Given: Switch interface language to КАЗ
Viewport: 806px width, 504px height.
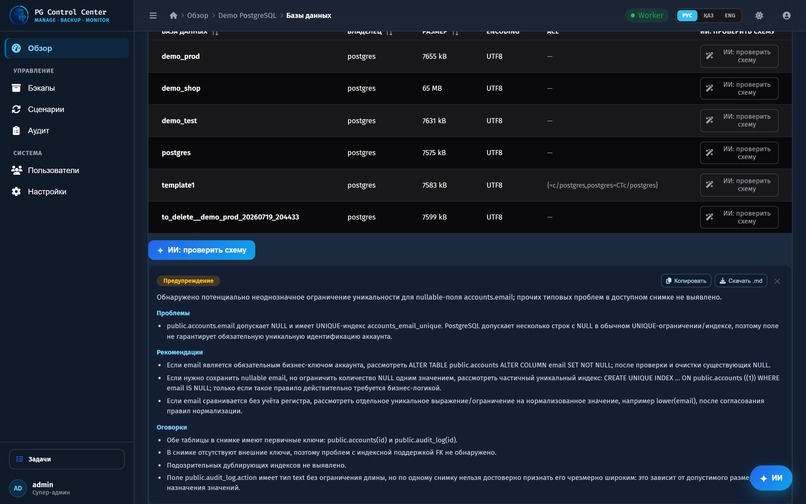Looking at the screenshot, I should coord(708,15).
